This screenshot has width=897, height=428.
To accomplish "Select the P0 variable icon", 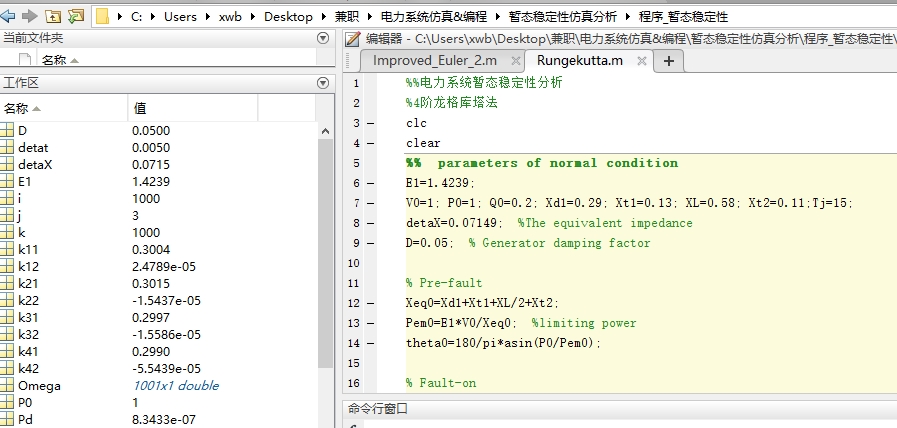I will point(6,402).
